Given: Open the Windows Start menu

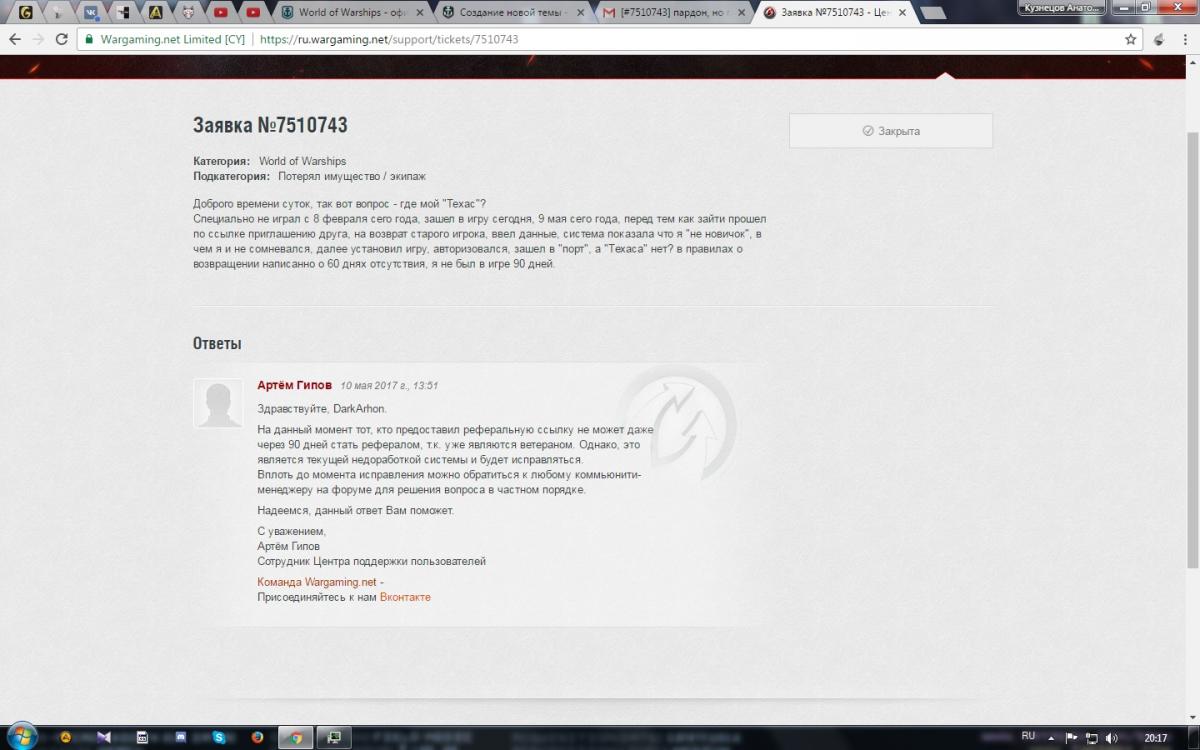Looking at the screenshot, I should (x=21, y=738).
